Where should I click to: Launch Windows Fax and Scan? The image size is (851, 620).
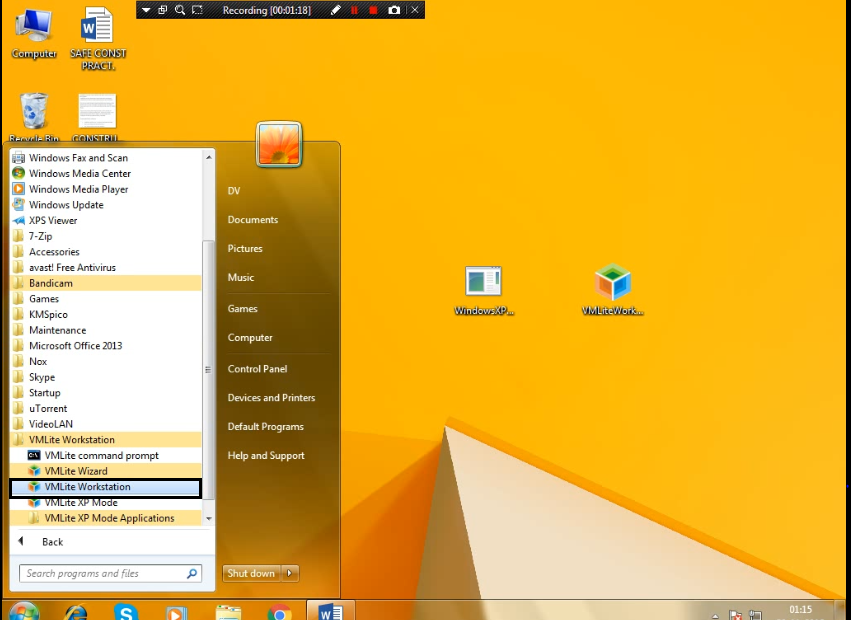[x=106, y=157]
